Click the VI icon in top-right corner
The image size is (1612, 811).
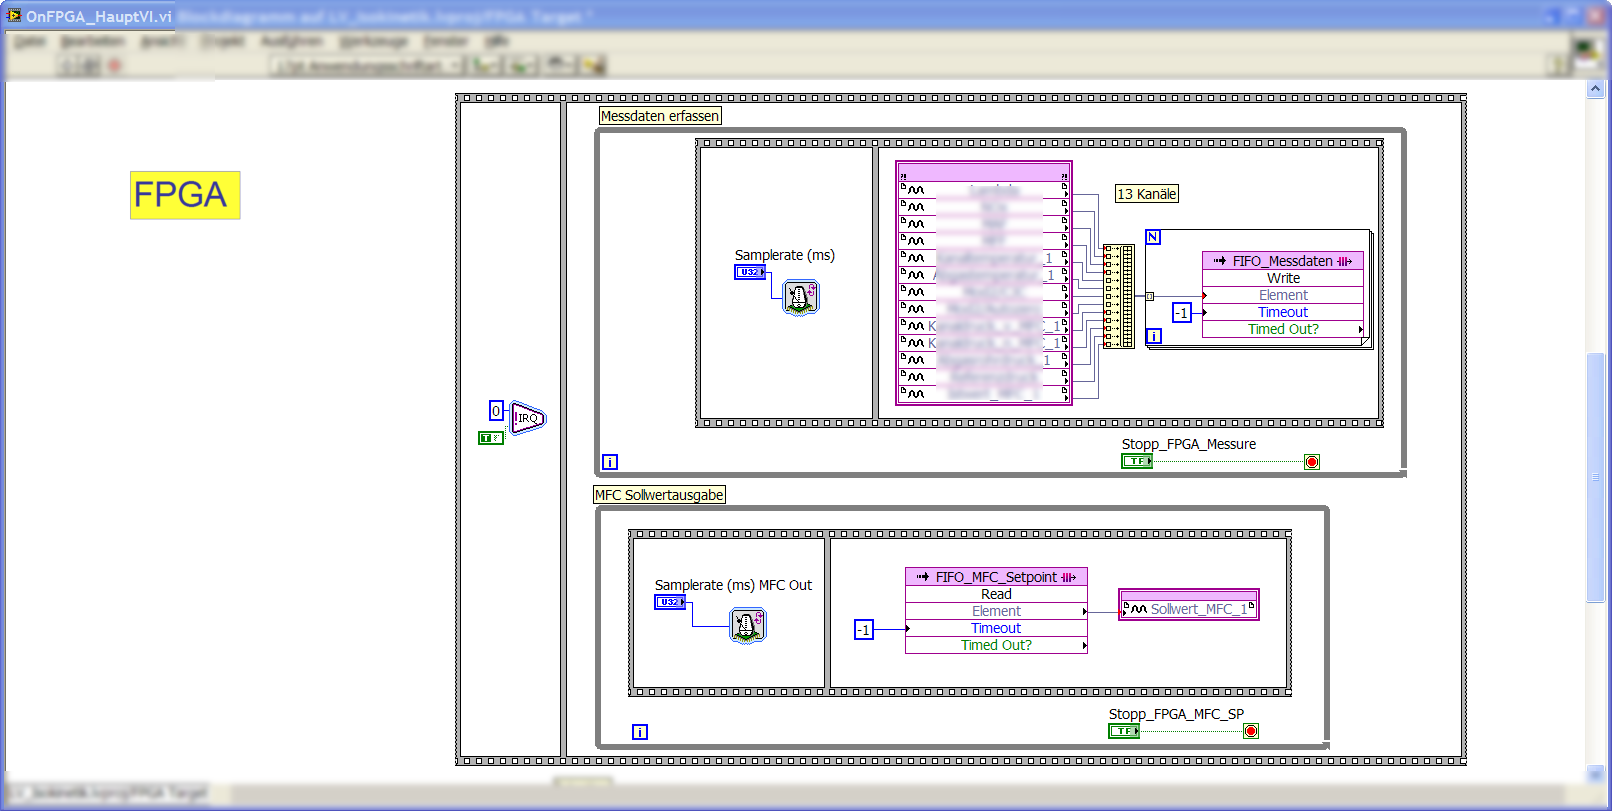click(1586, 52)
